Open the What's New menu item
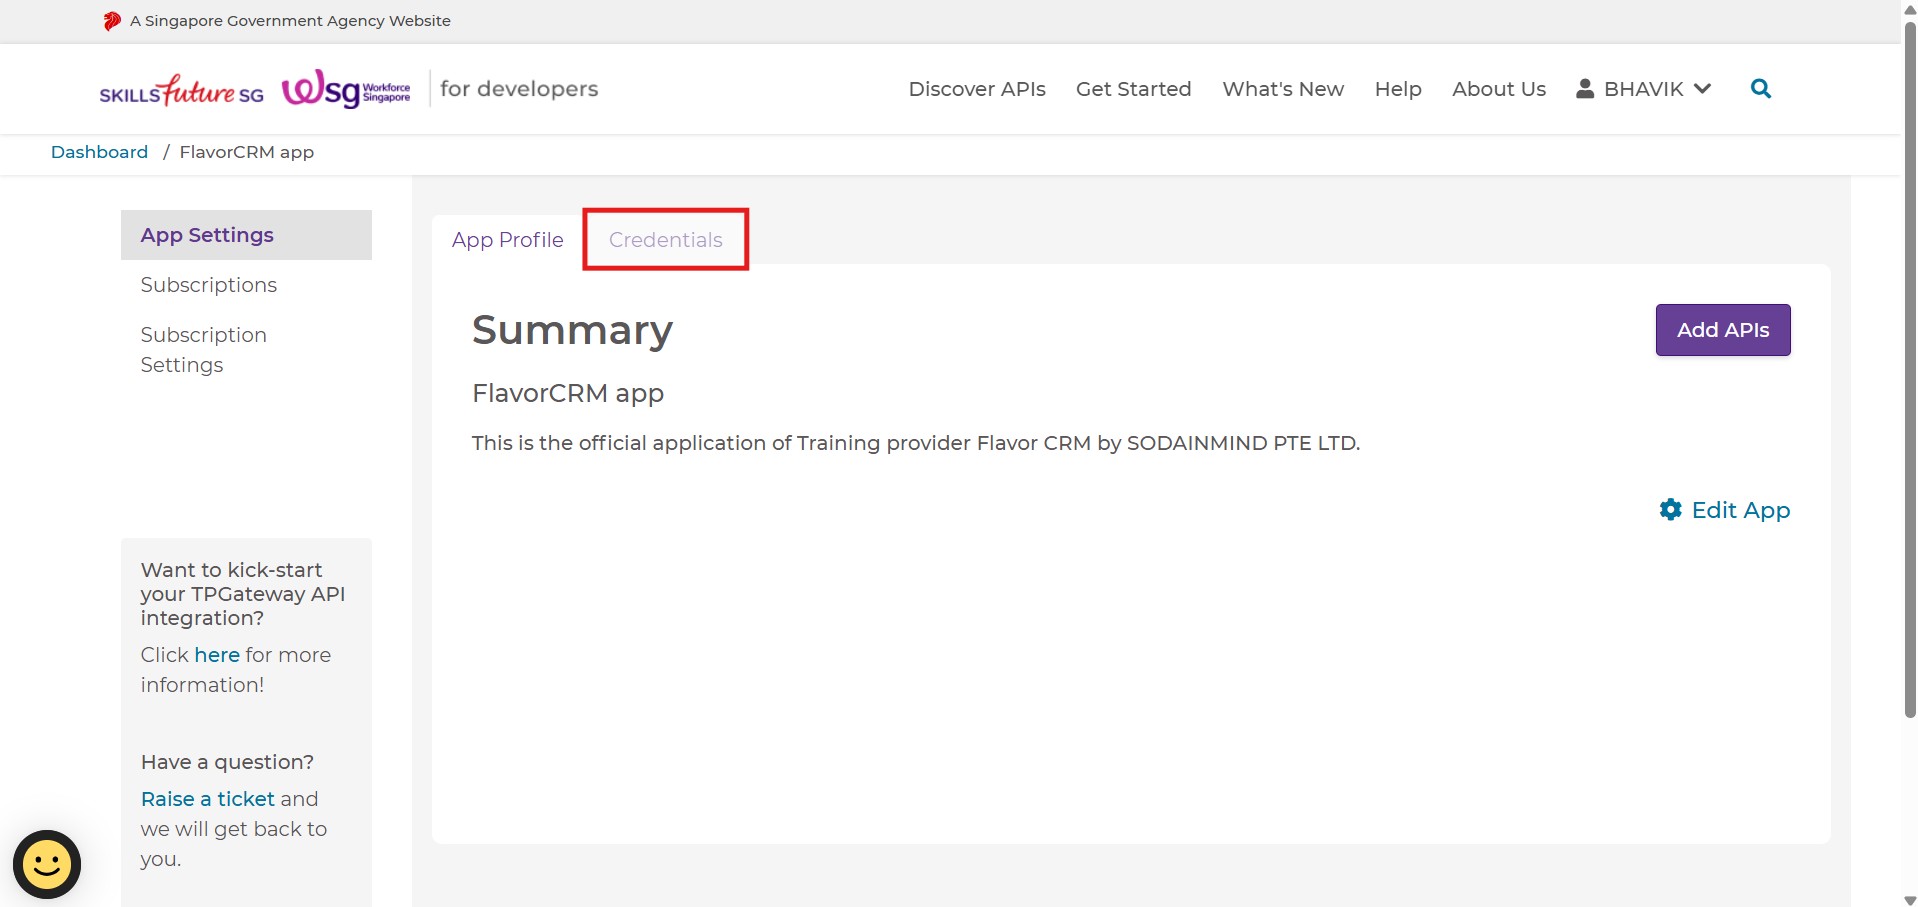This screenshot has width=1918, height=907. click(1282, 89)
